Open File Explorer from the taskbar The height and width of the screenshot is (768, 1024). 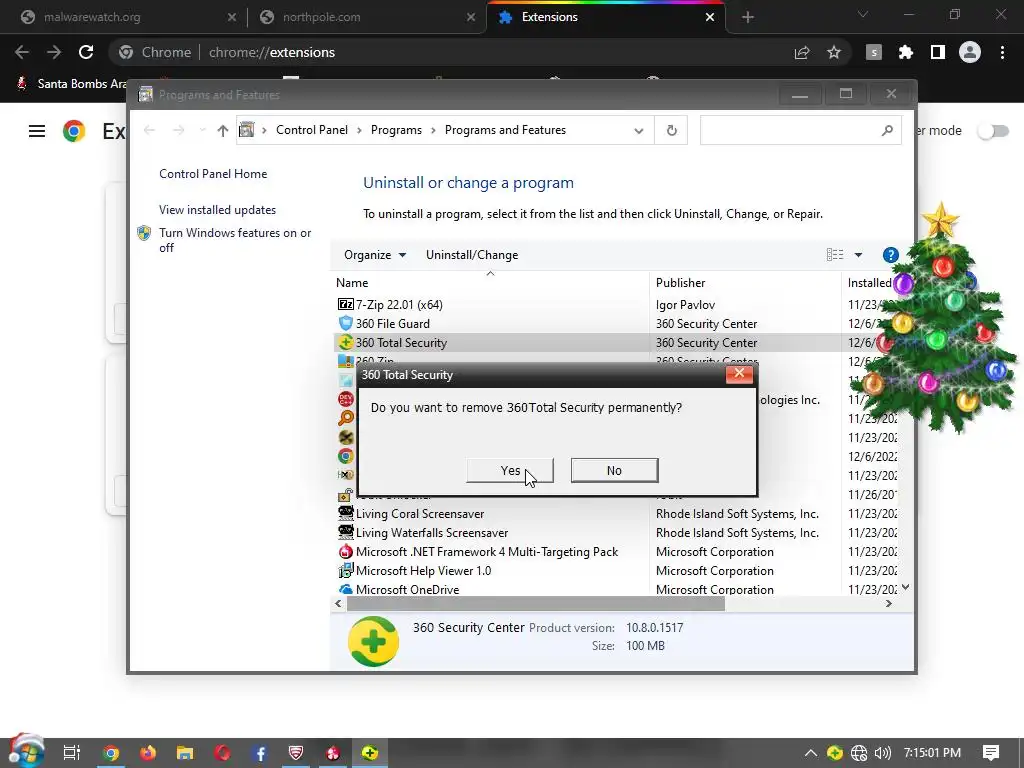point(185,753)
